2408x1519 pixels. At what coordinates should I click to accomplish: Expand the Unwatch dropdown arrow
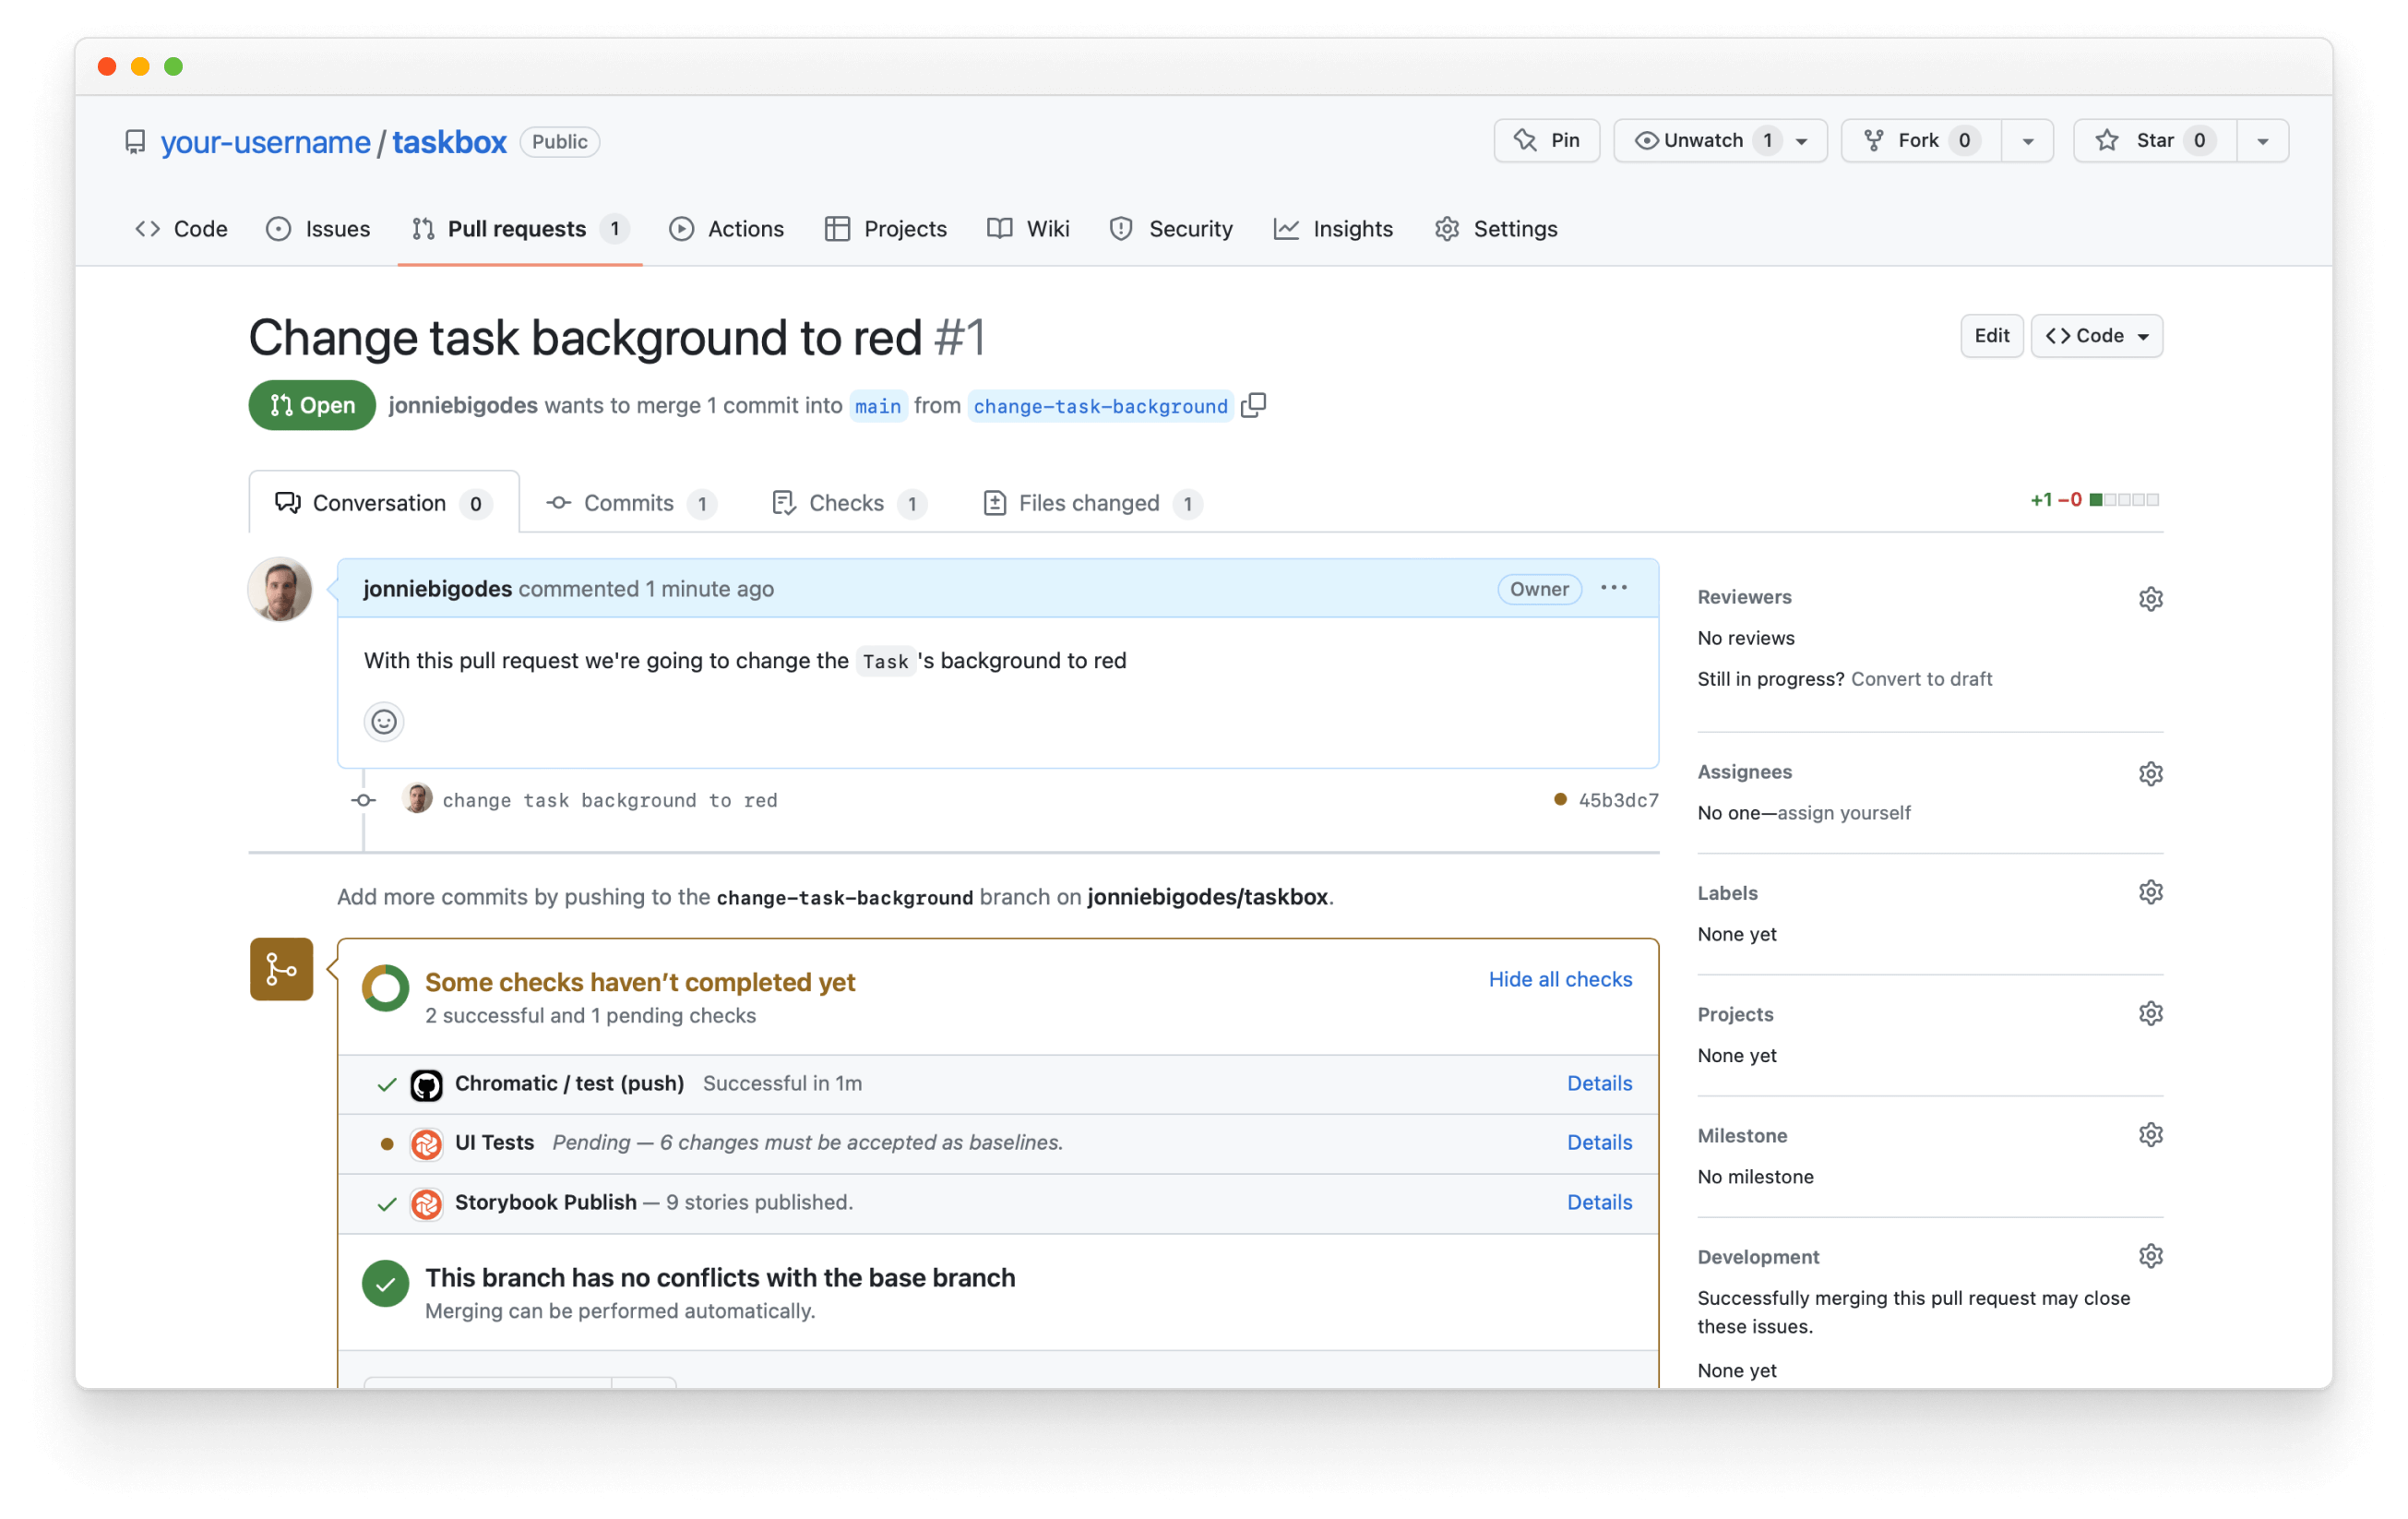coord(1810,140)
